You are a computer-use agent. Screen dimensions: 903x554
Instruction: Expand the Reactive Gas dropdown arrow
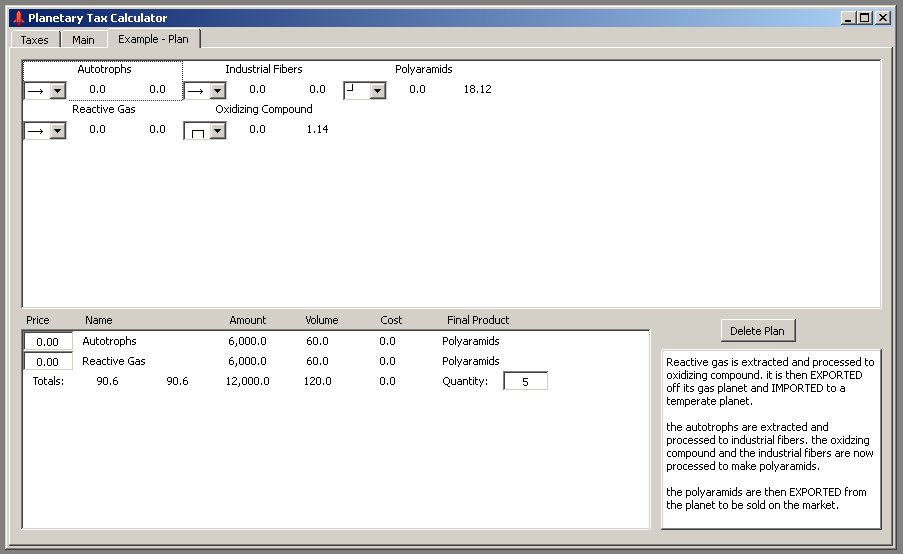57,130
